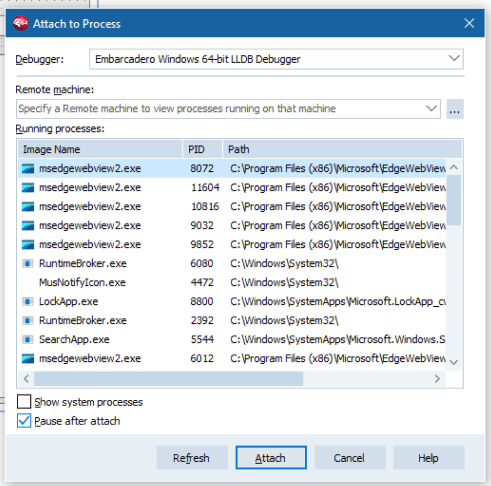Click icon of msedgewebview2.exe PID 9032
This screenshot has width=491, height=486.
tap(28, 226)
